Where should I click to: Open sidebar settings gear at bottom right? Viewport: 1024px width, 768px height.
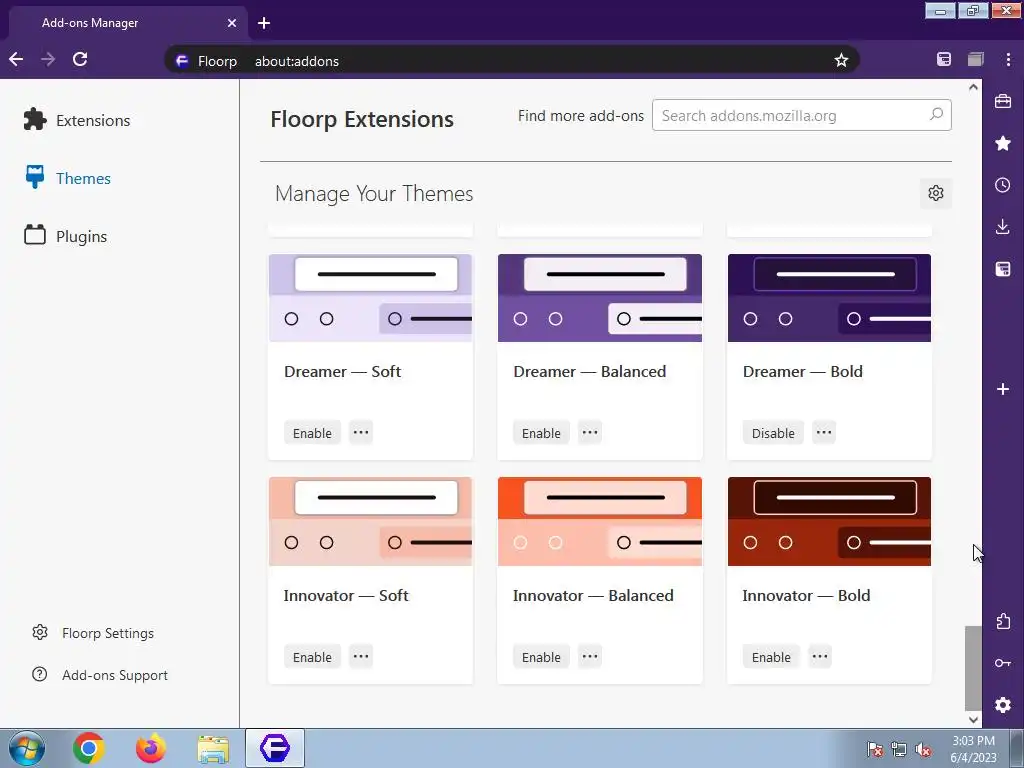tap(1003, 705)
